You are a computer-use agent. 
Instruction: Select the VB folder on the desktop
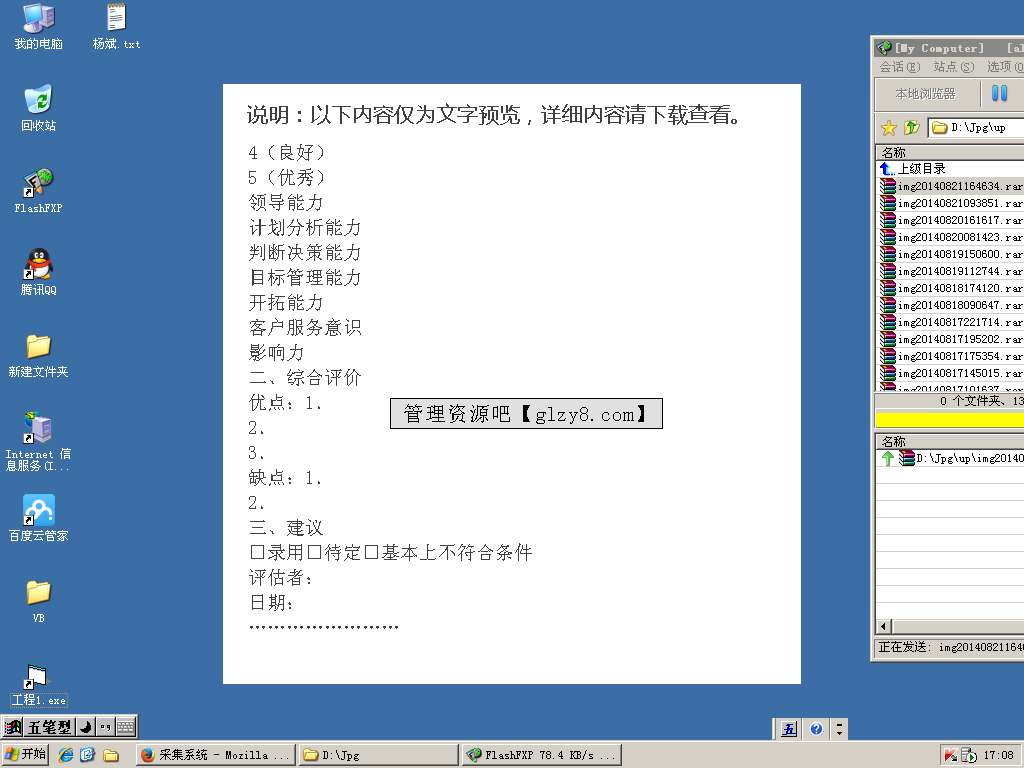point(39,601)
